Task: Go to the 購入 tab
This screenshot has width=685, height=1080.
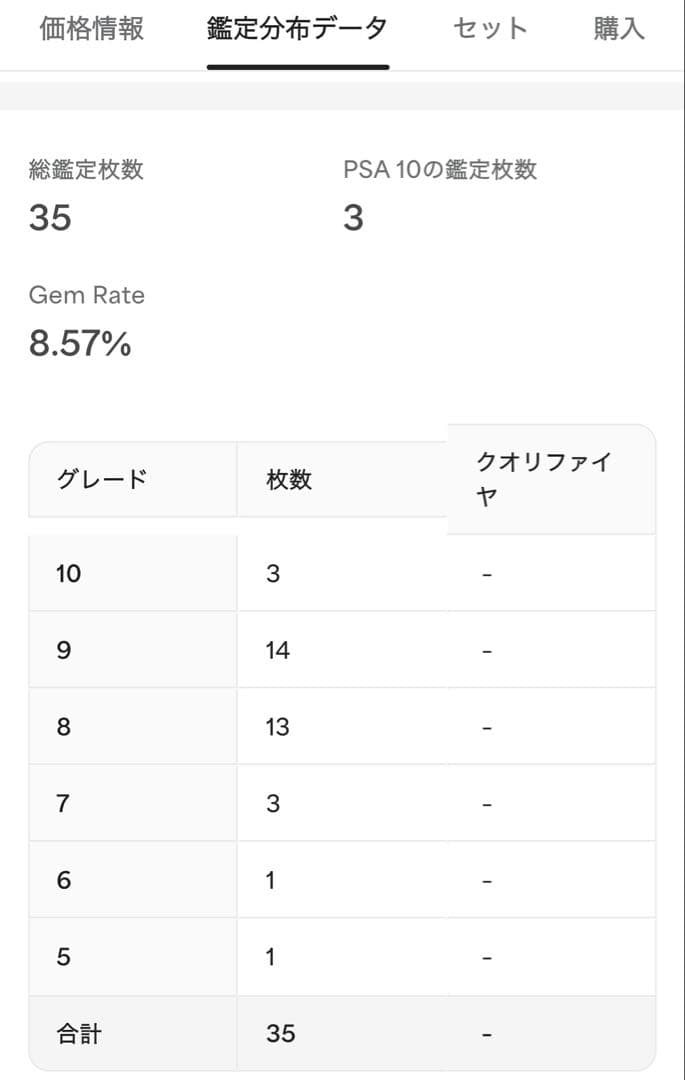Action: [619, 29]
